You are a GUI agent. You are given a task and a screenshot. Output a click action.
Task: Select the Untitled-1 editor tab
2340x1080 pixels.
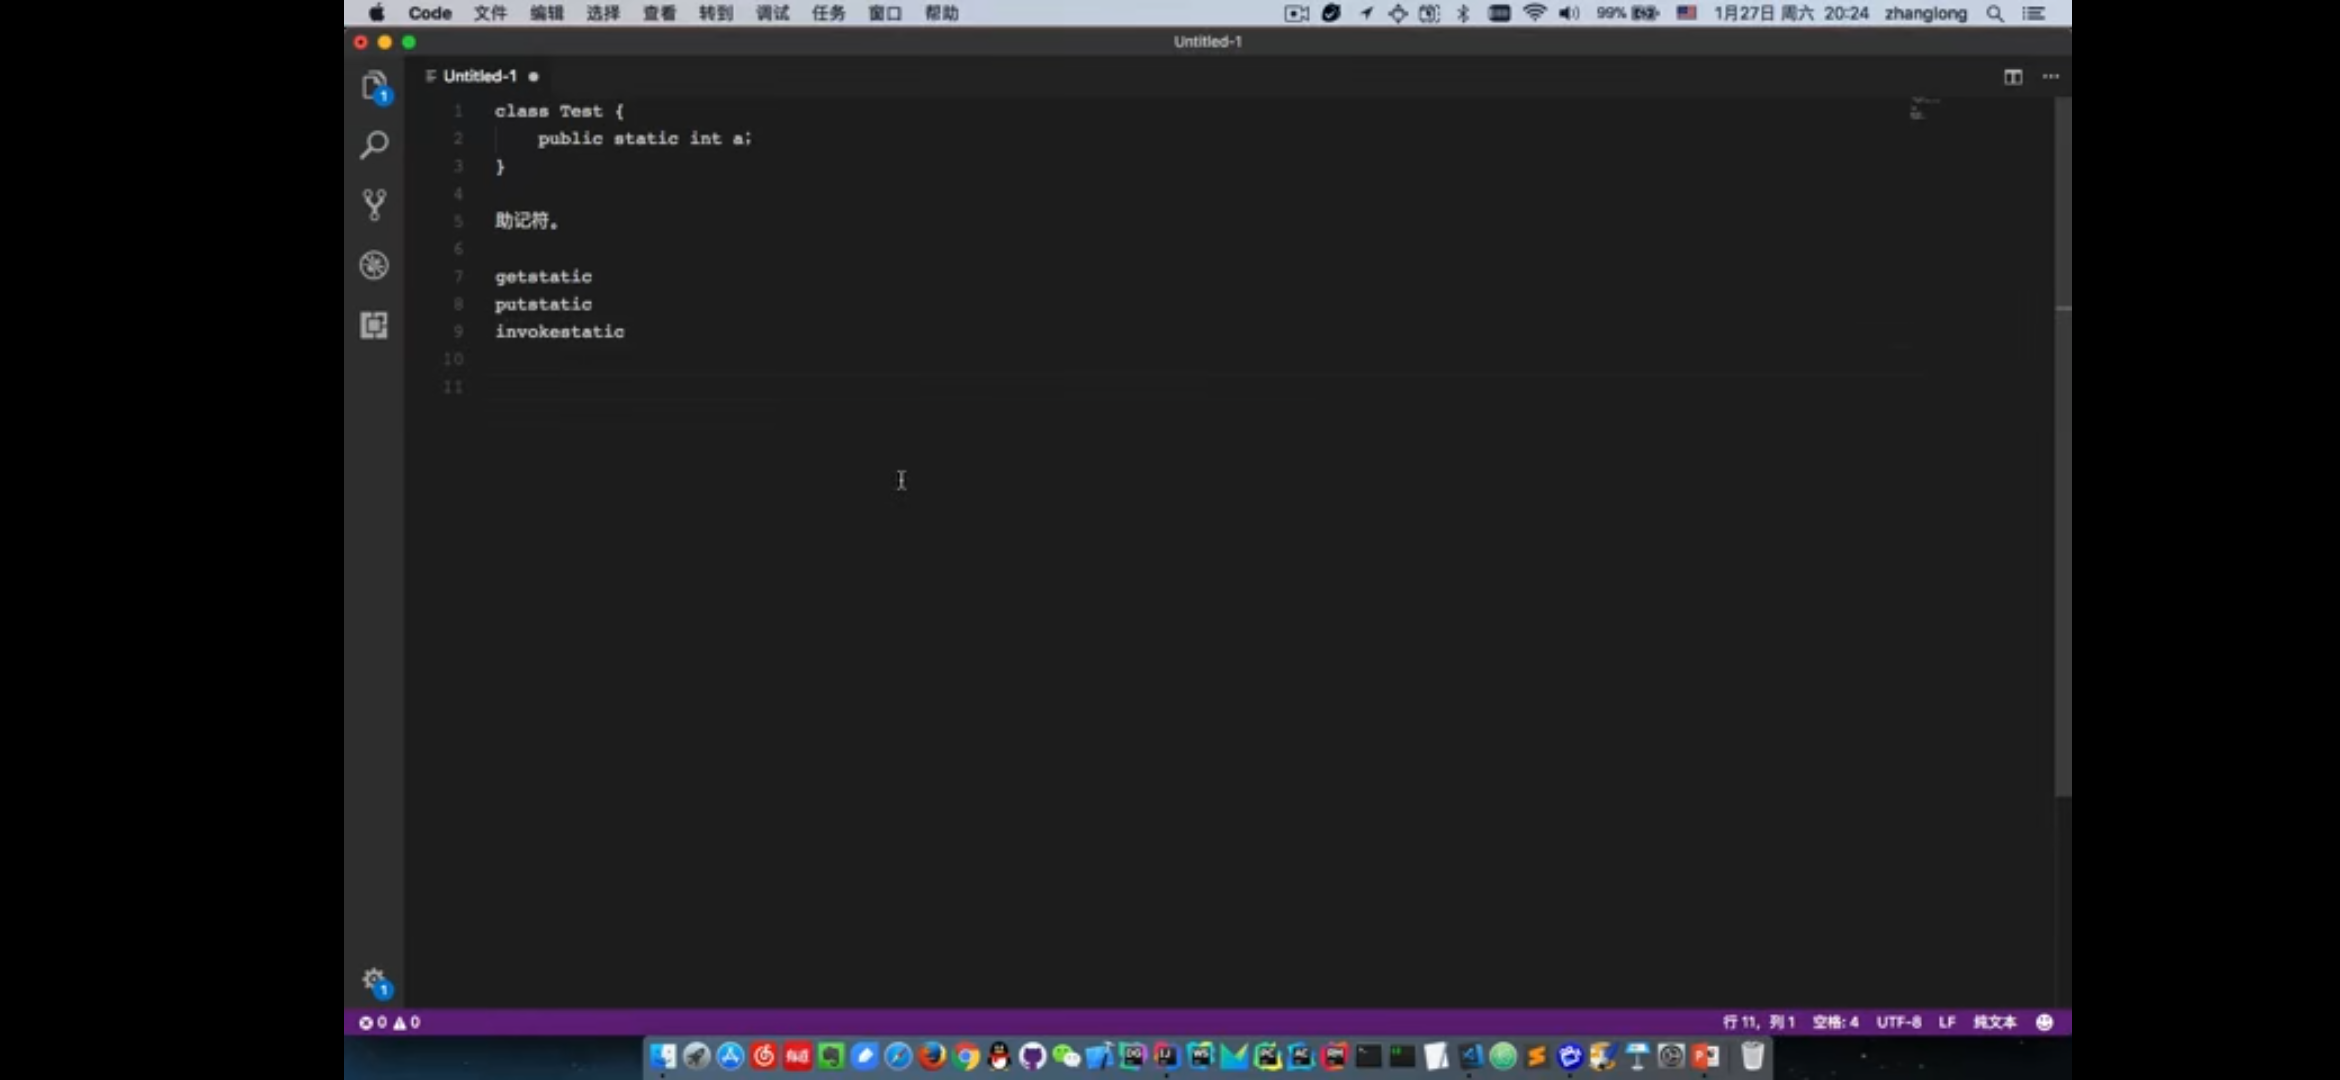click(x=480, y=76)
